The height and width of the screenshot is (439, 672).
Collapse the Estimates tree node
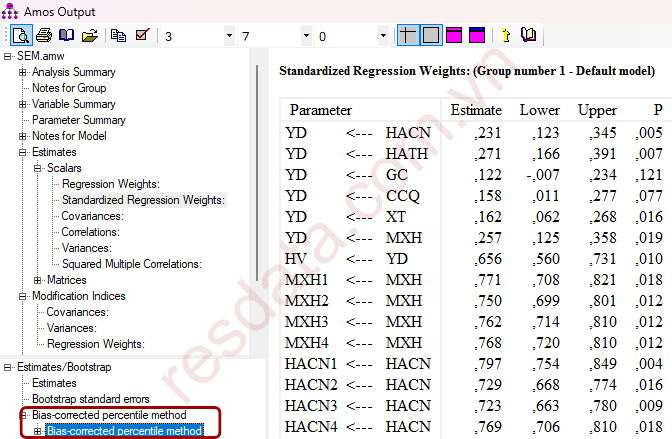point(23,152)
